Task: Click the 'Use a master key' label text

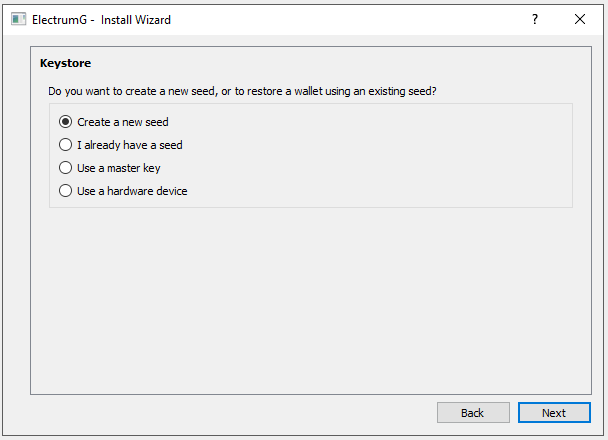Action: [119, 168]
